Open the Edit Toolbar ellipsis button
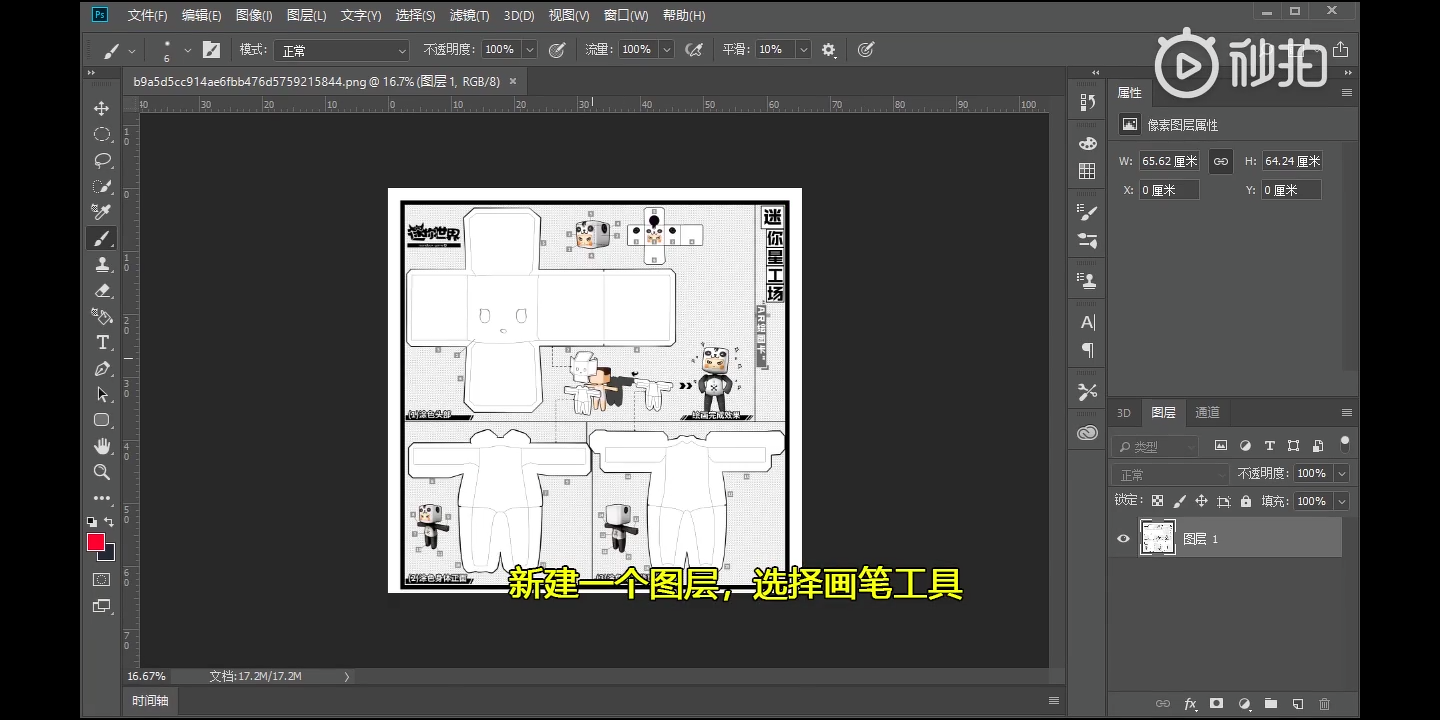Screen dimensions: 1440x720 [x=102, y=497]
